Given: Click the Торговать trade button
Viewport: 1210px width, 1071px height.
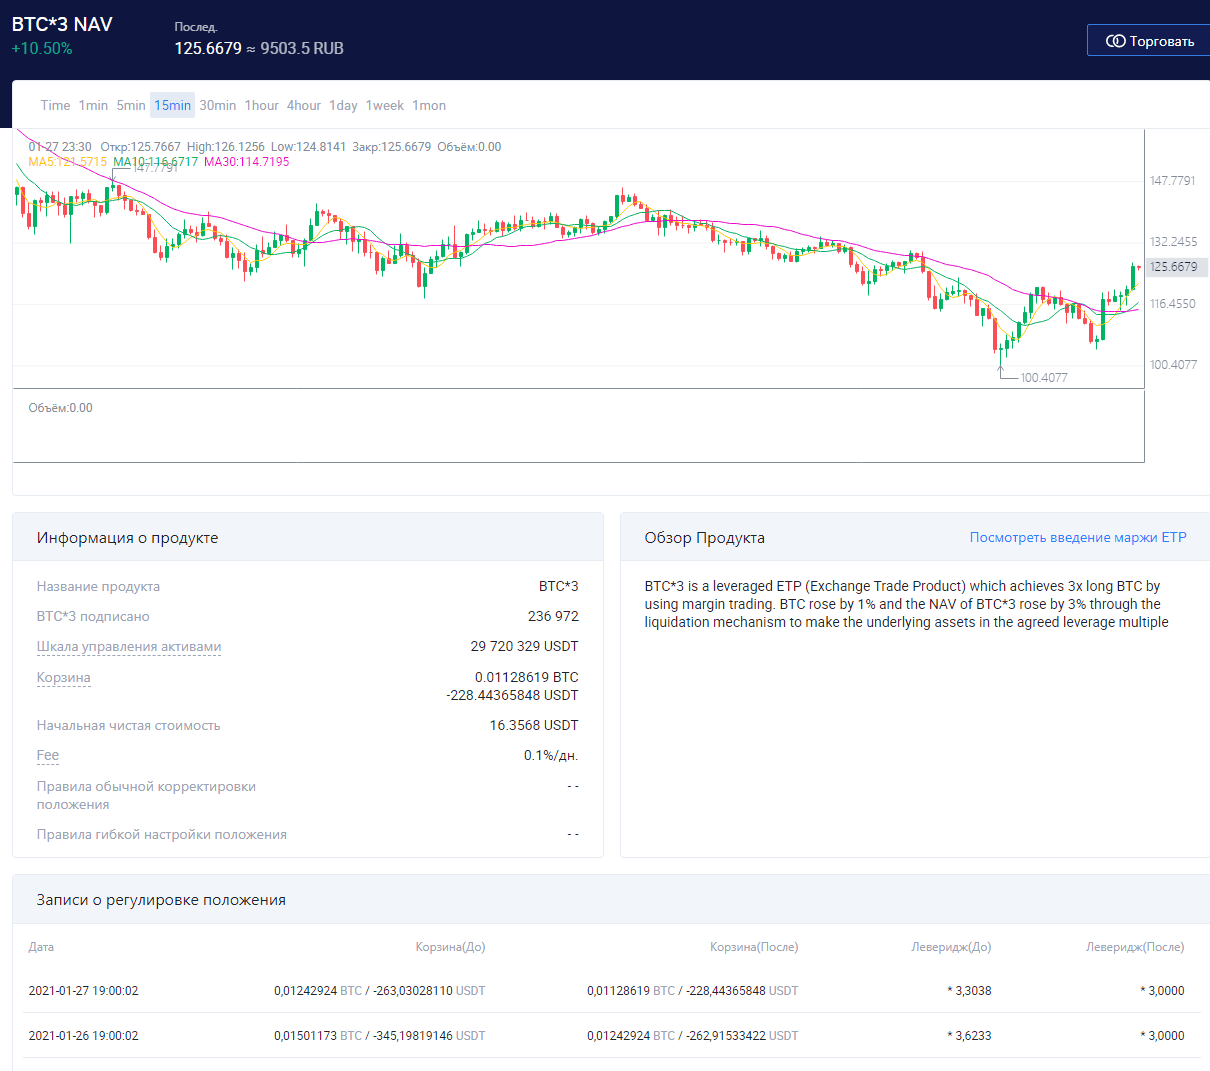Looking at the screenshot, I should [1150, 41].
